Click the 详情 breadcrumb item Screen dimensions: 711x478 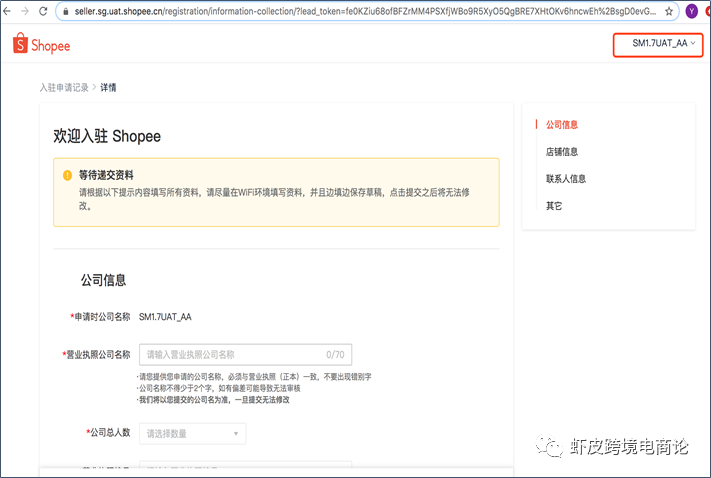click(108, 88)
